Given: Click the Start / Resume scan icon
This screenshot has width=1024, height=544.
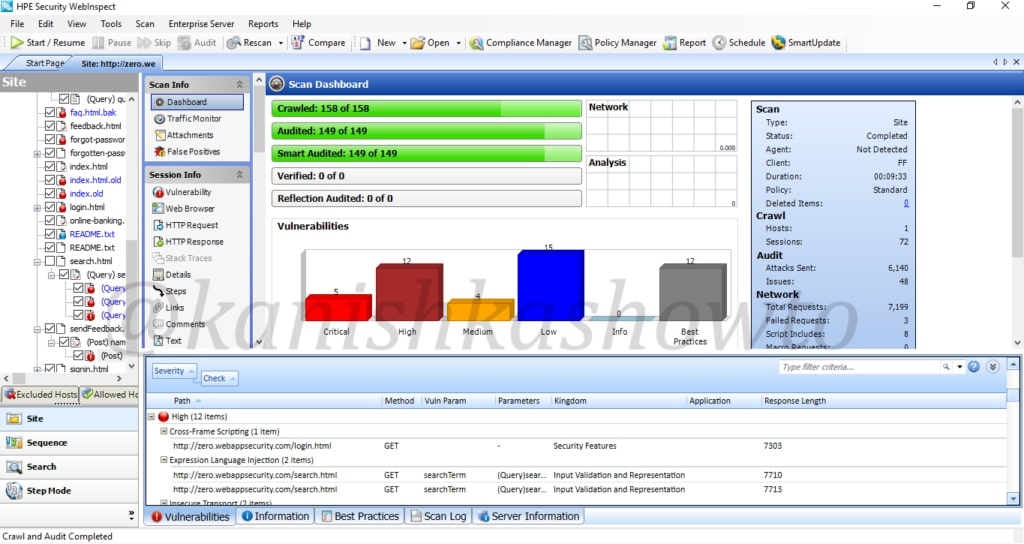Looking at the screenshot, I should point(16,42).
